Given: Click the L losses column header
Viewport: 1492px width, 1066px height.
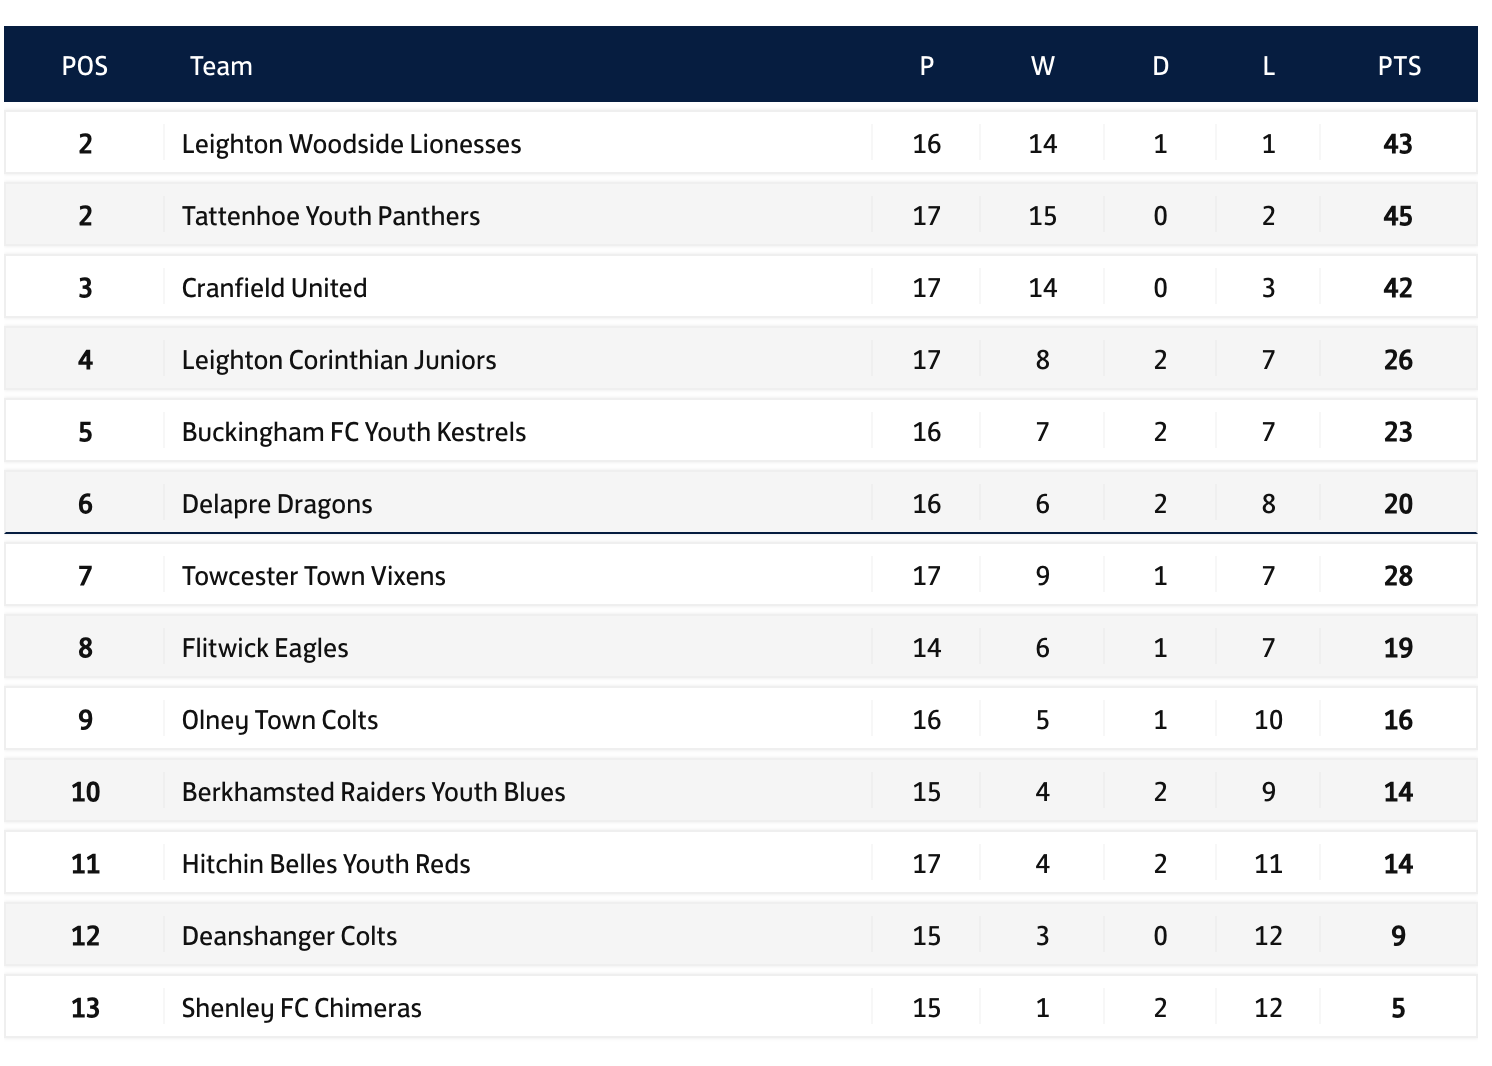Looking at the screenshot, I should [x=1268, y=66].
